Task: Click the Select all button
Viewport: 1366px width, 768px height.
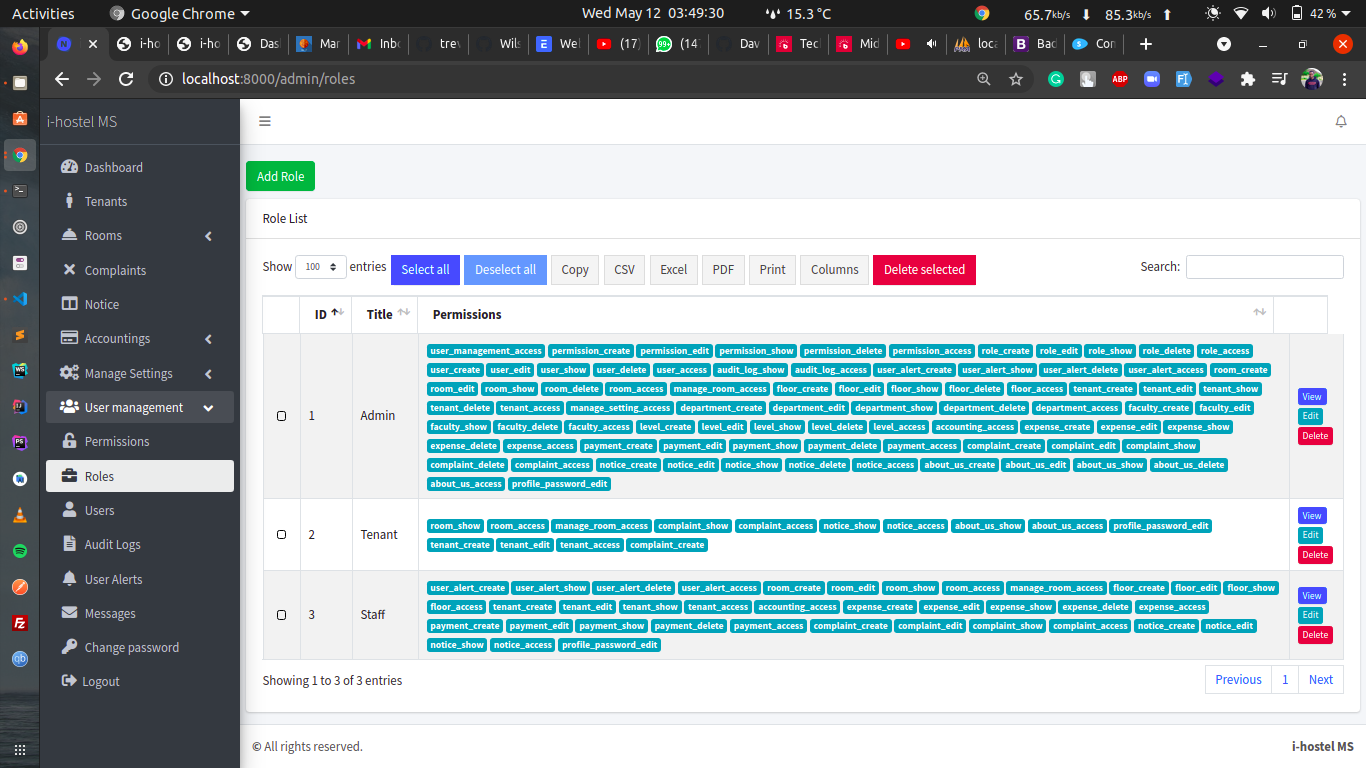Action: [425, 269]
